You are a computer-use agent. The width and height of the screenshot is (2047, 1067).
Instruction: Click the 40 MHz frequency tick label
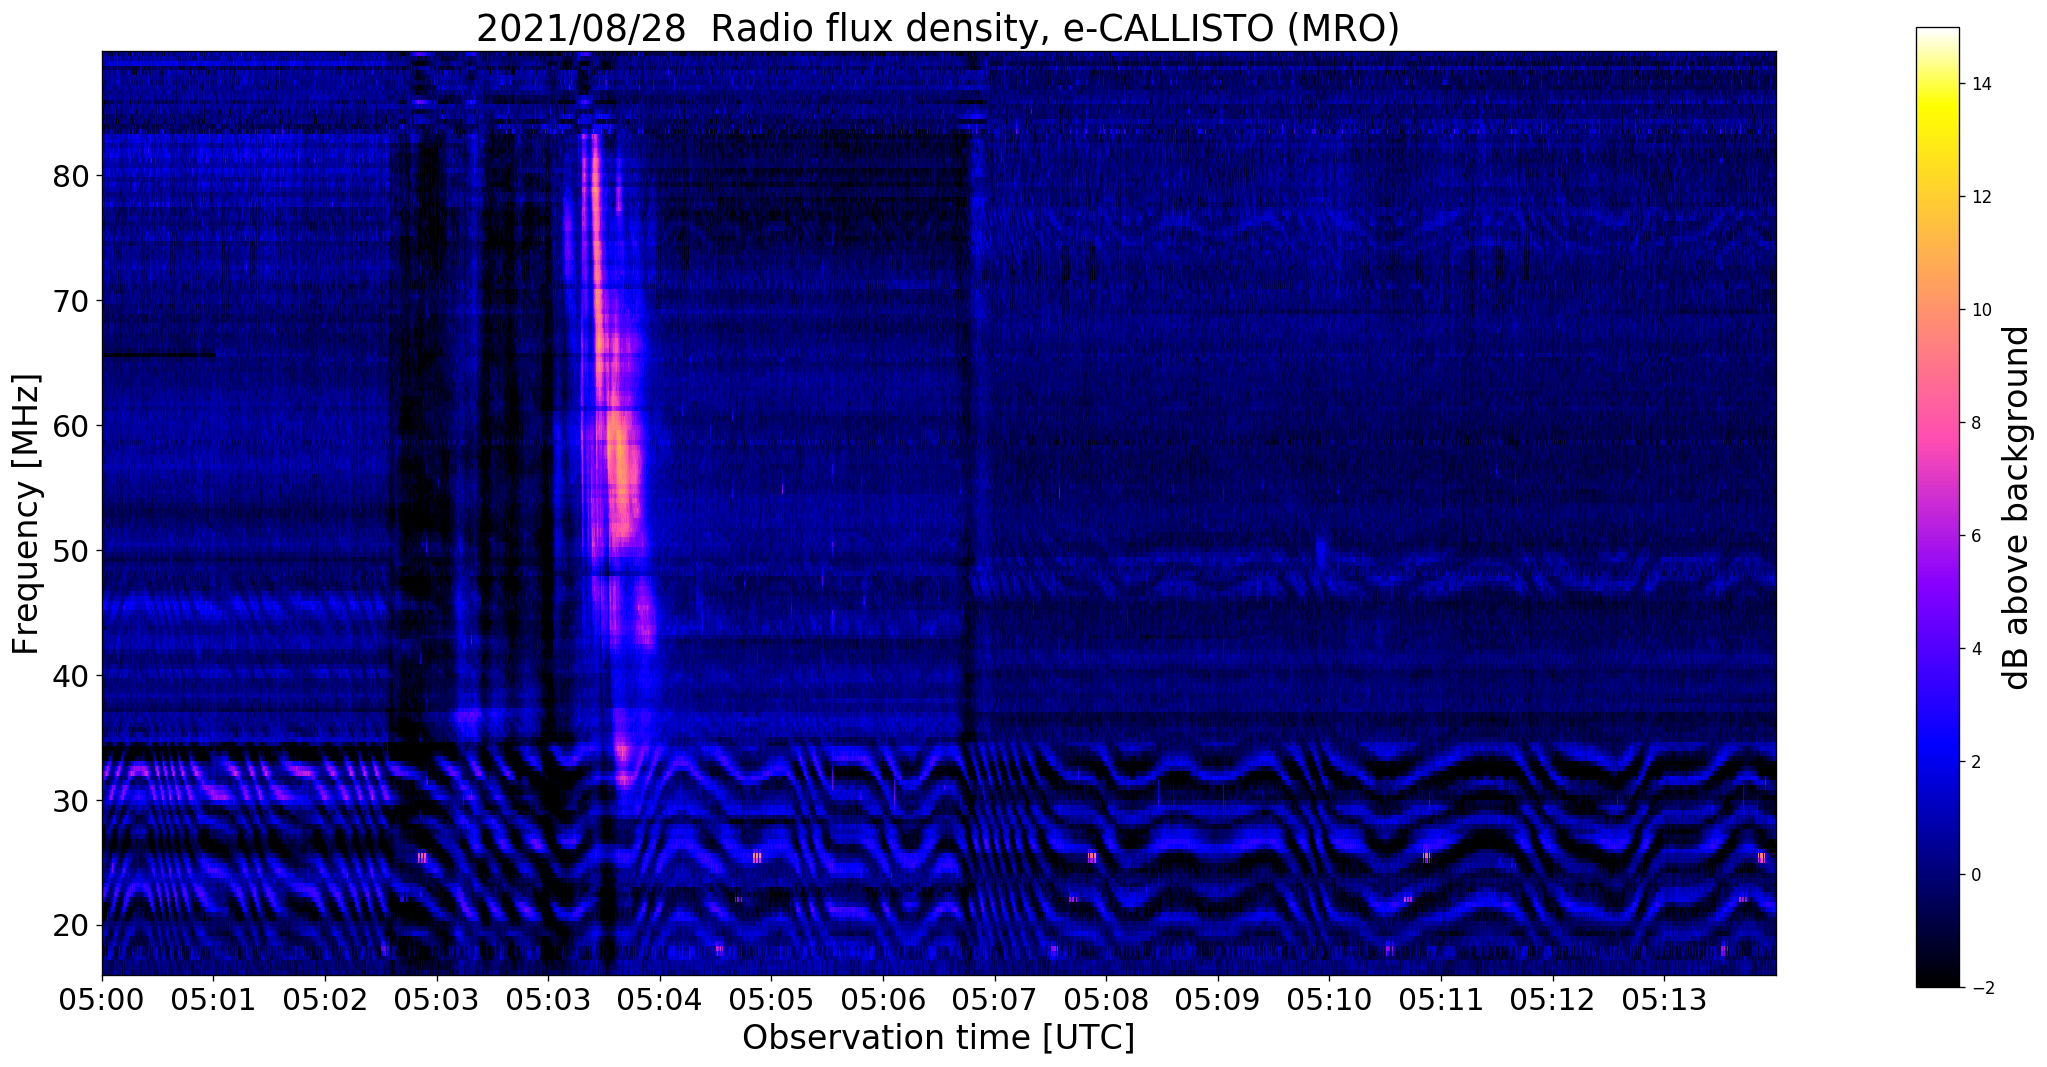tap(70, 676)
